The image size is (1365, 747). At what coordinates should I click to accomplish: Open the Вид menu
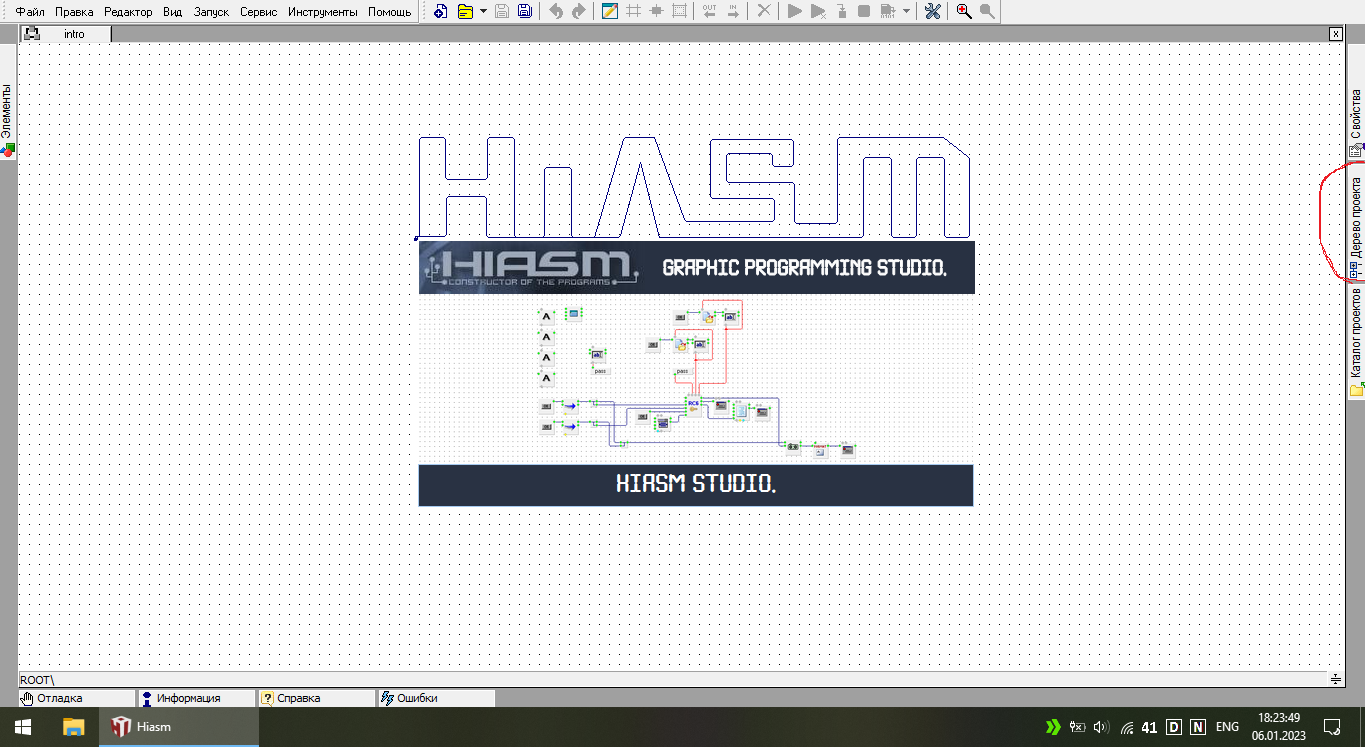pyautogui.click(x=172, y=12)
